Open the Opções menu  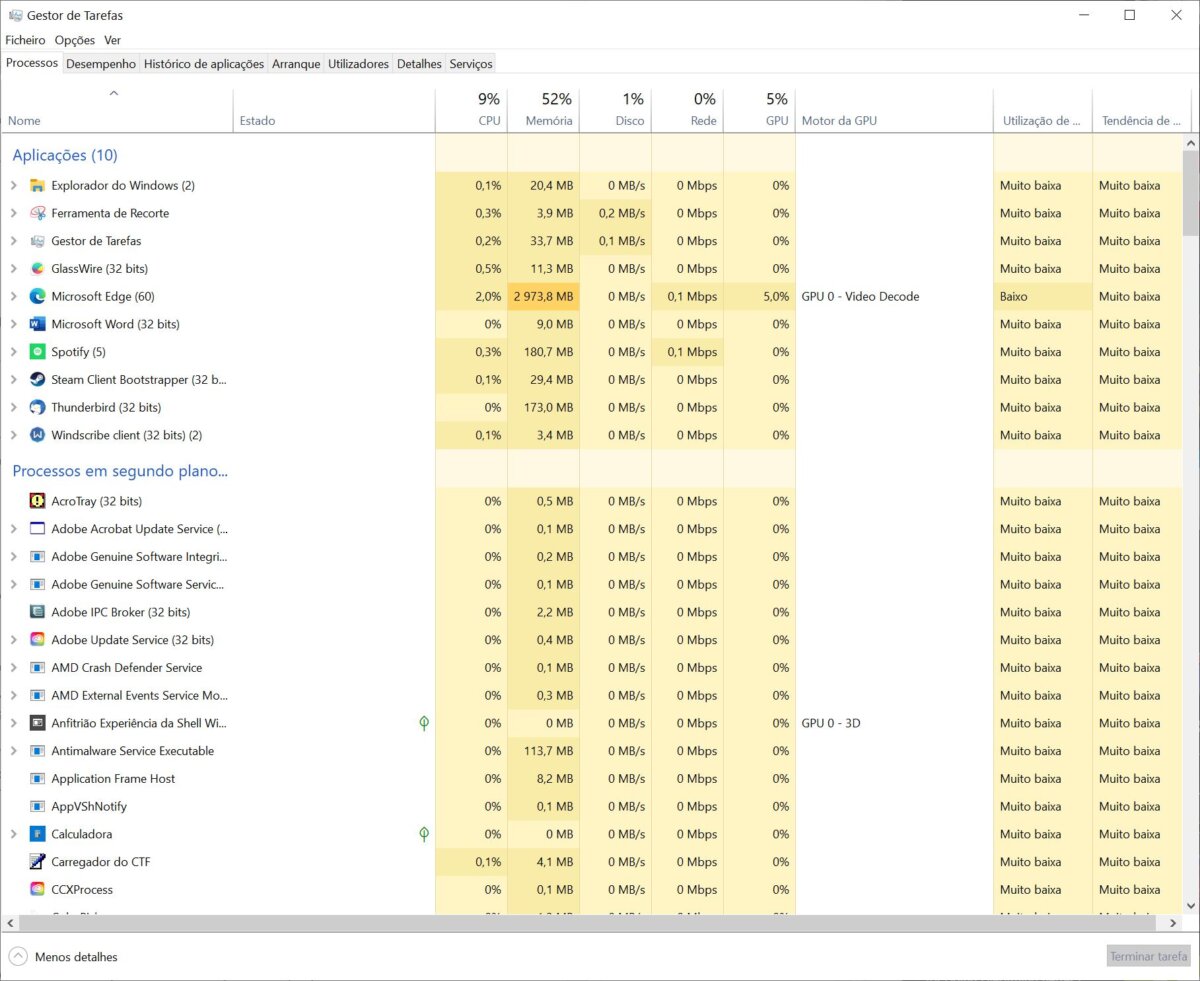75,40
